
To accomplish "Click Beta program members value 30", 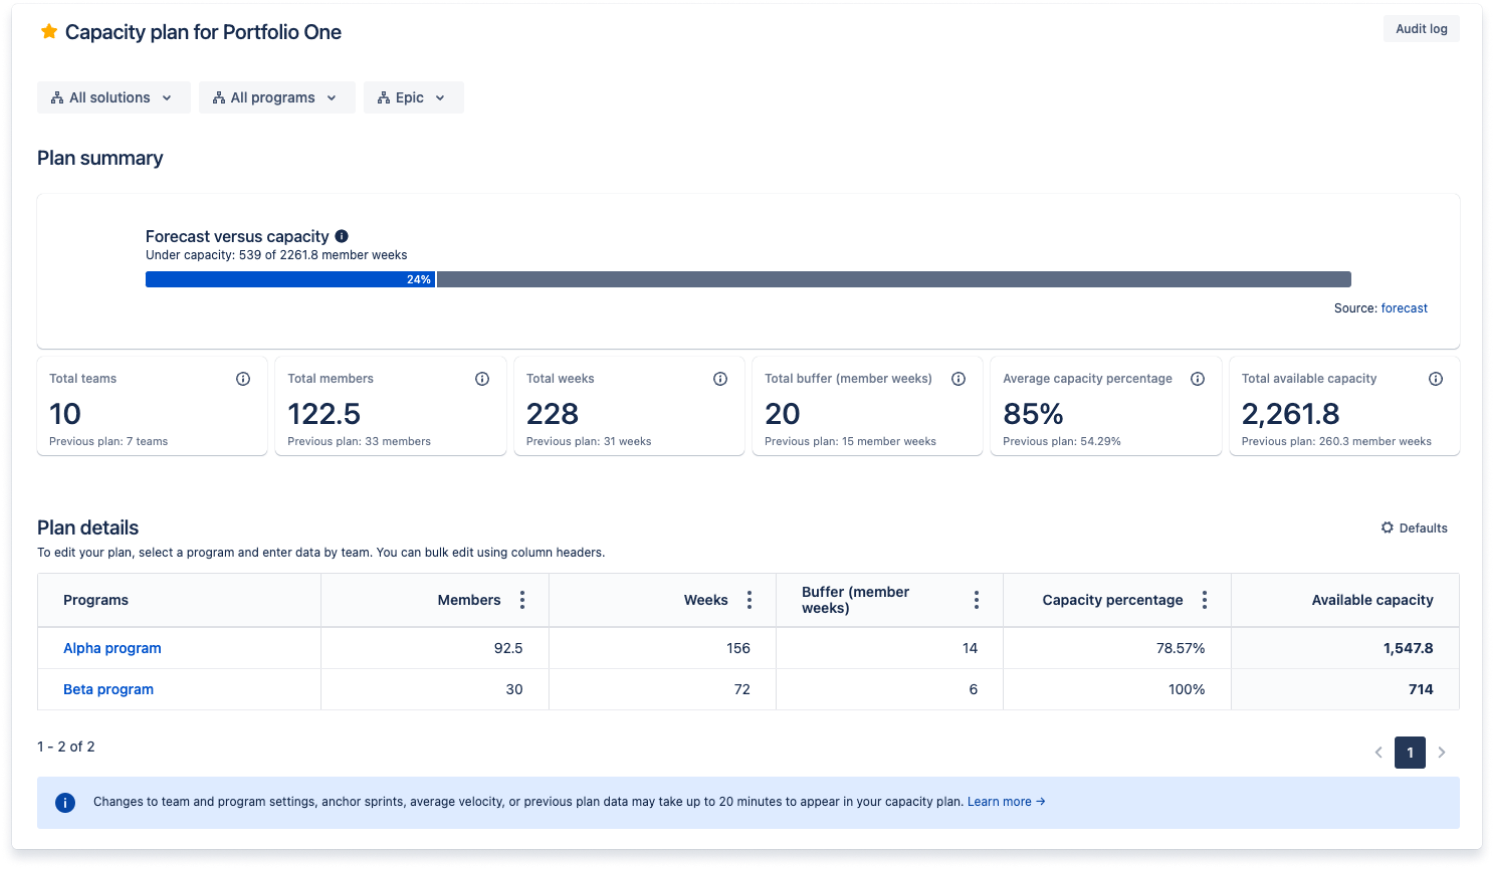I will click(514, 690).
